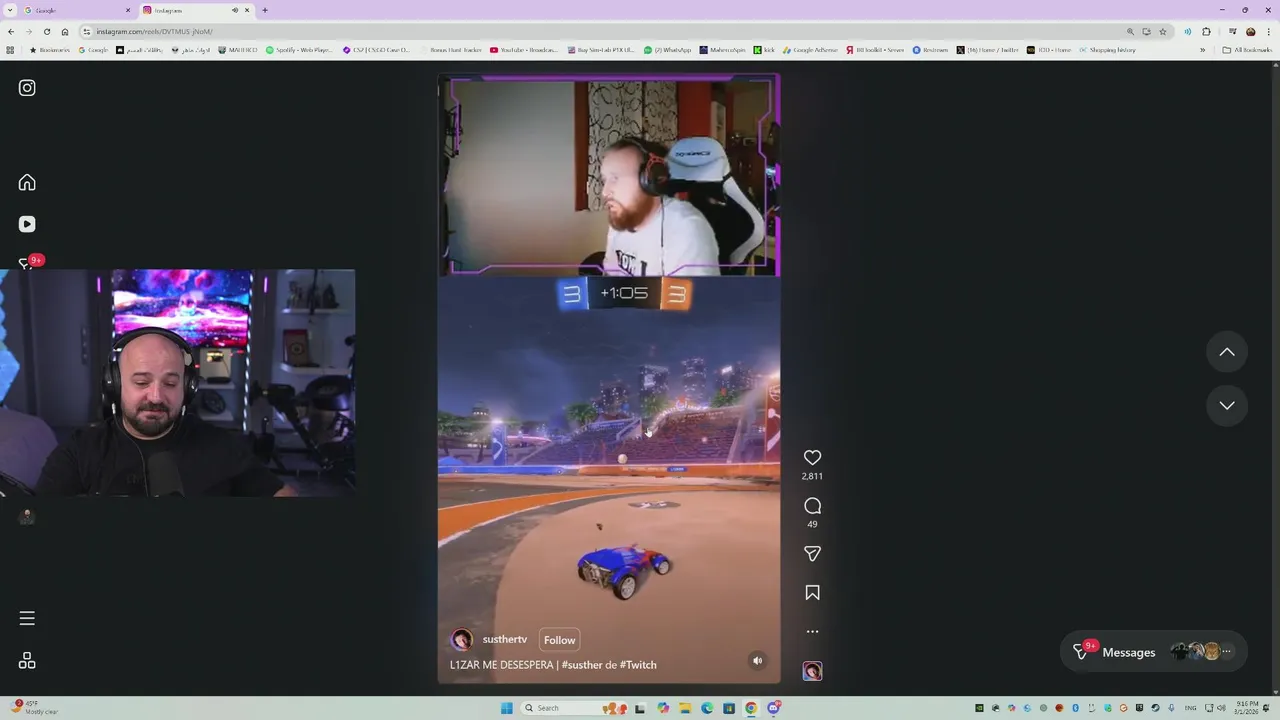Image resolution: width=1280 pixels, height=720 pixels.
Task: Open more options three-dot menu on reel
Action: (x=812, y=632)
